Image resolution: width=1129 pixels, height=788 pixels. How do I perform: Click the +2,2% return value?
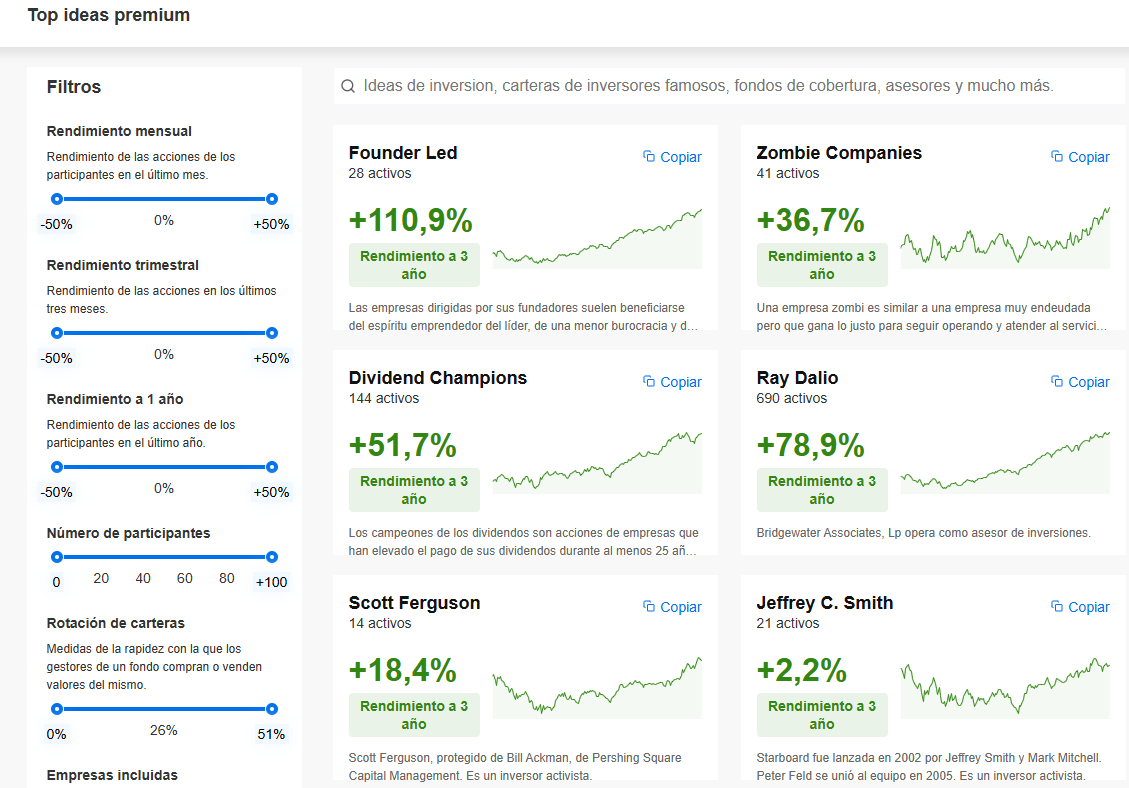click(x=801, y=670)
